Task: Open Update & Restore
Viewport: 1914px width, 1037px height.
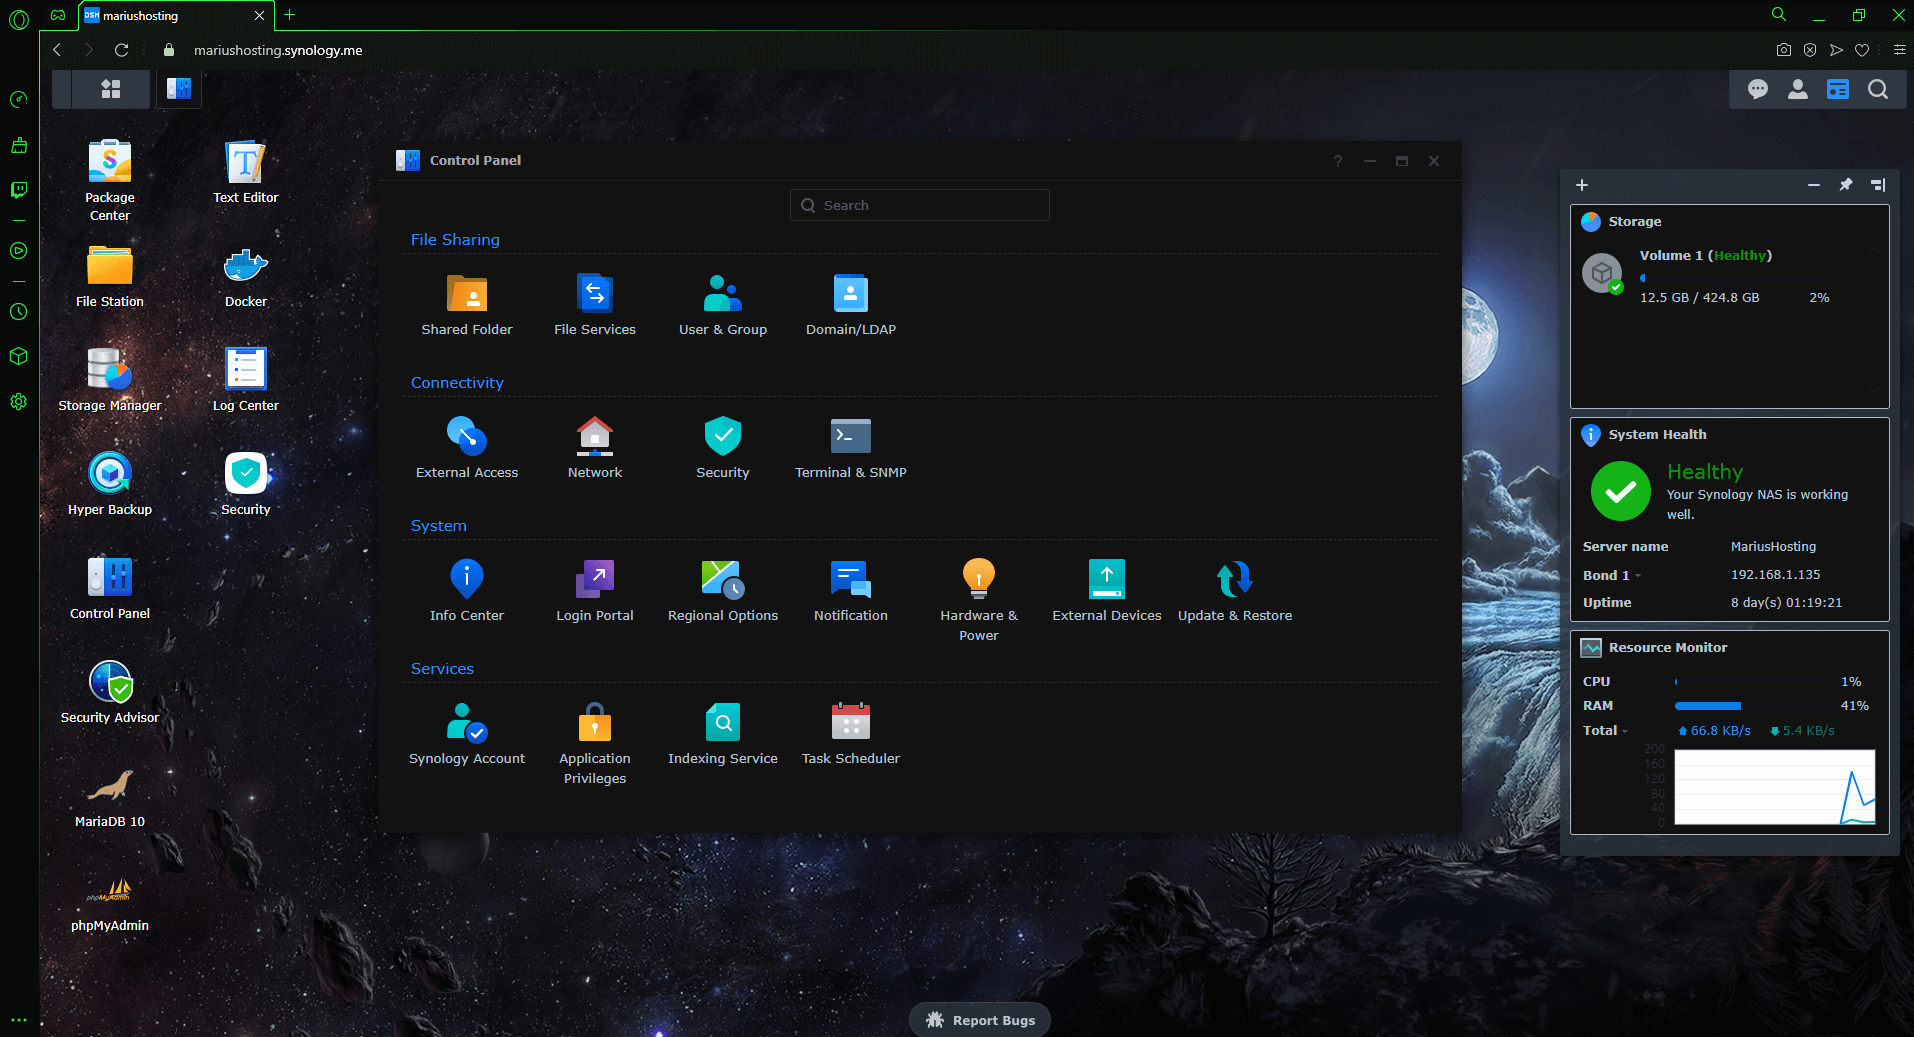Action: pyautogui.click(x=1235, y=591)
